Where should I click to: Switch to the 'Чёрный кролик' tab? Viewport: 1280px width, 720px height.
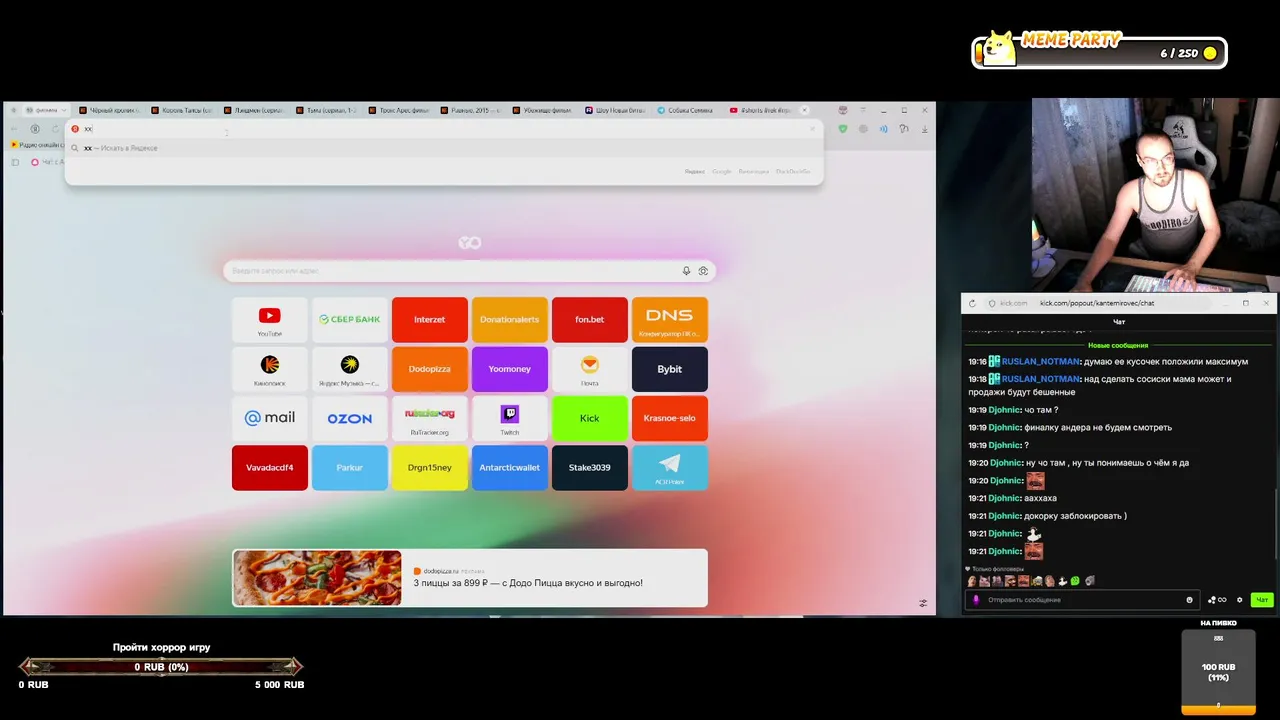(109, 110)
